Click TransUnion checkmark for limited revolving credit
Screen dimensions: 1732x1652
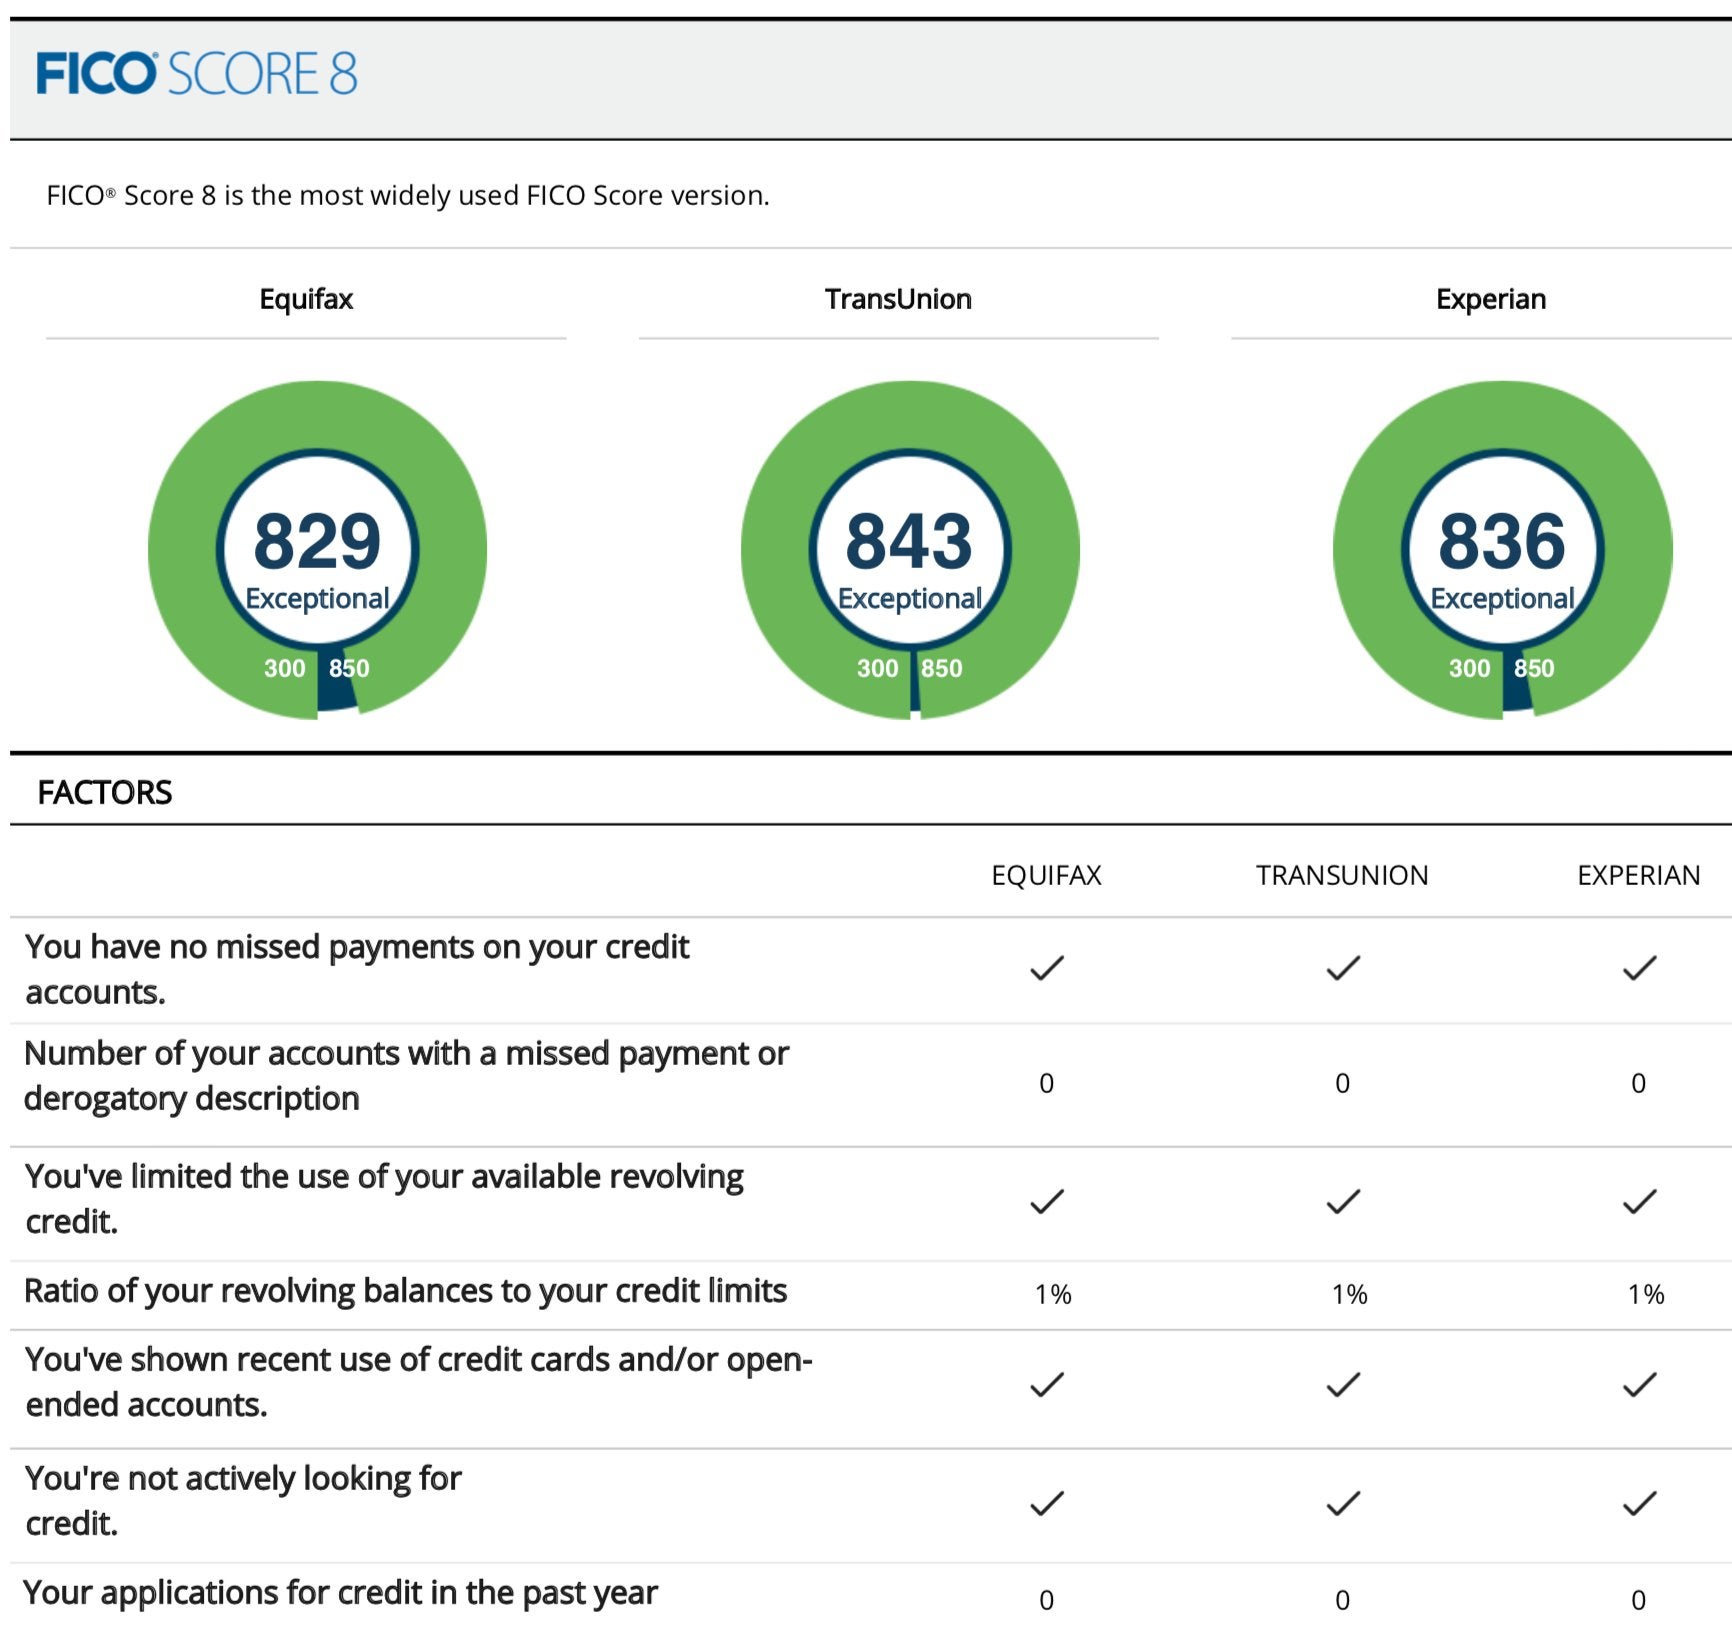(1343, 1201)
